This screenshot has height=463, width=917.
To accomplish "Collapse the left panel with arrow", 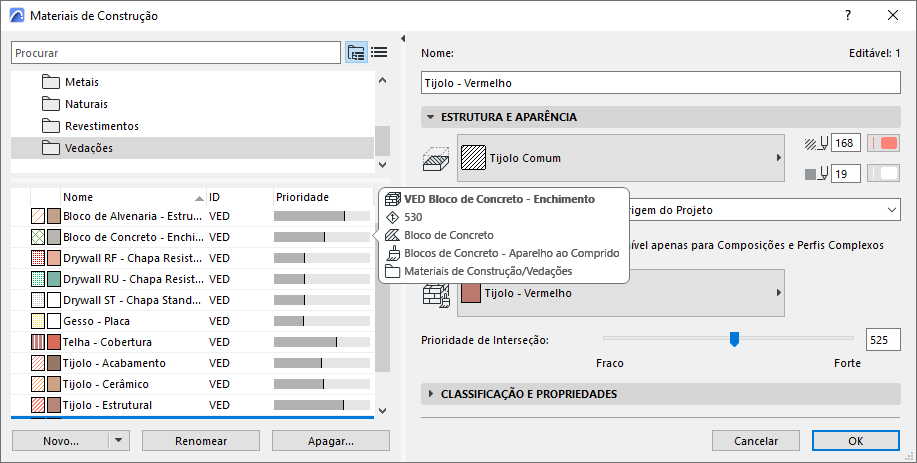I will pos(401,39).
